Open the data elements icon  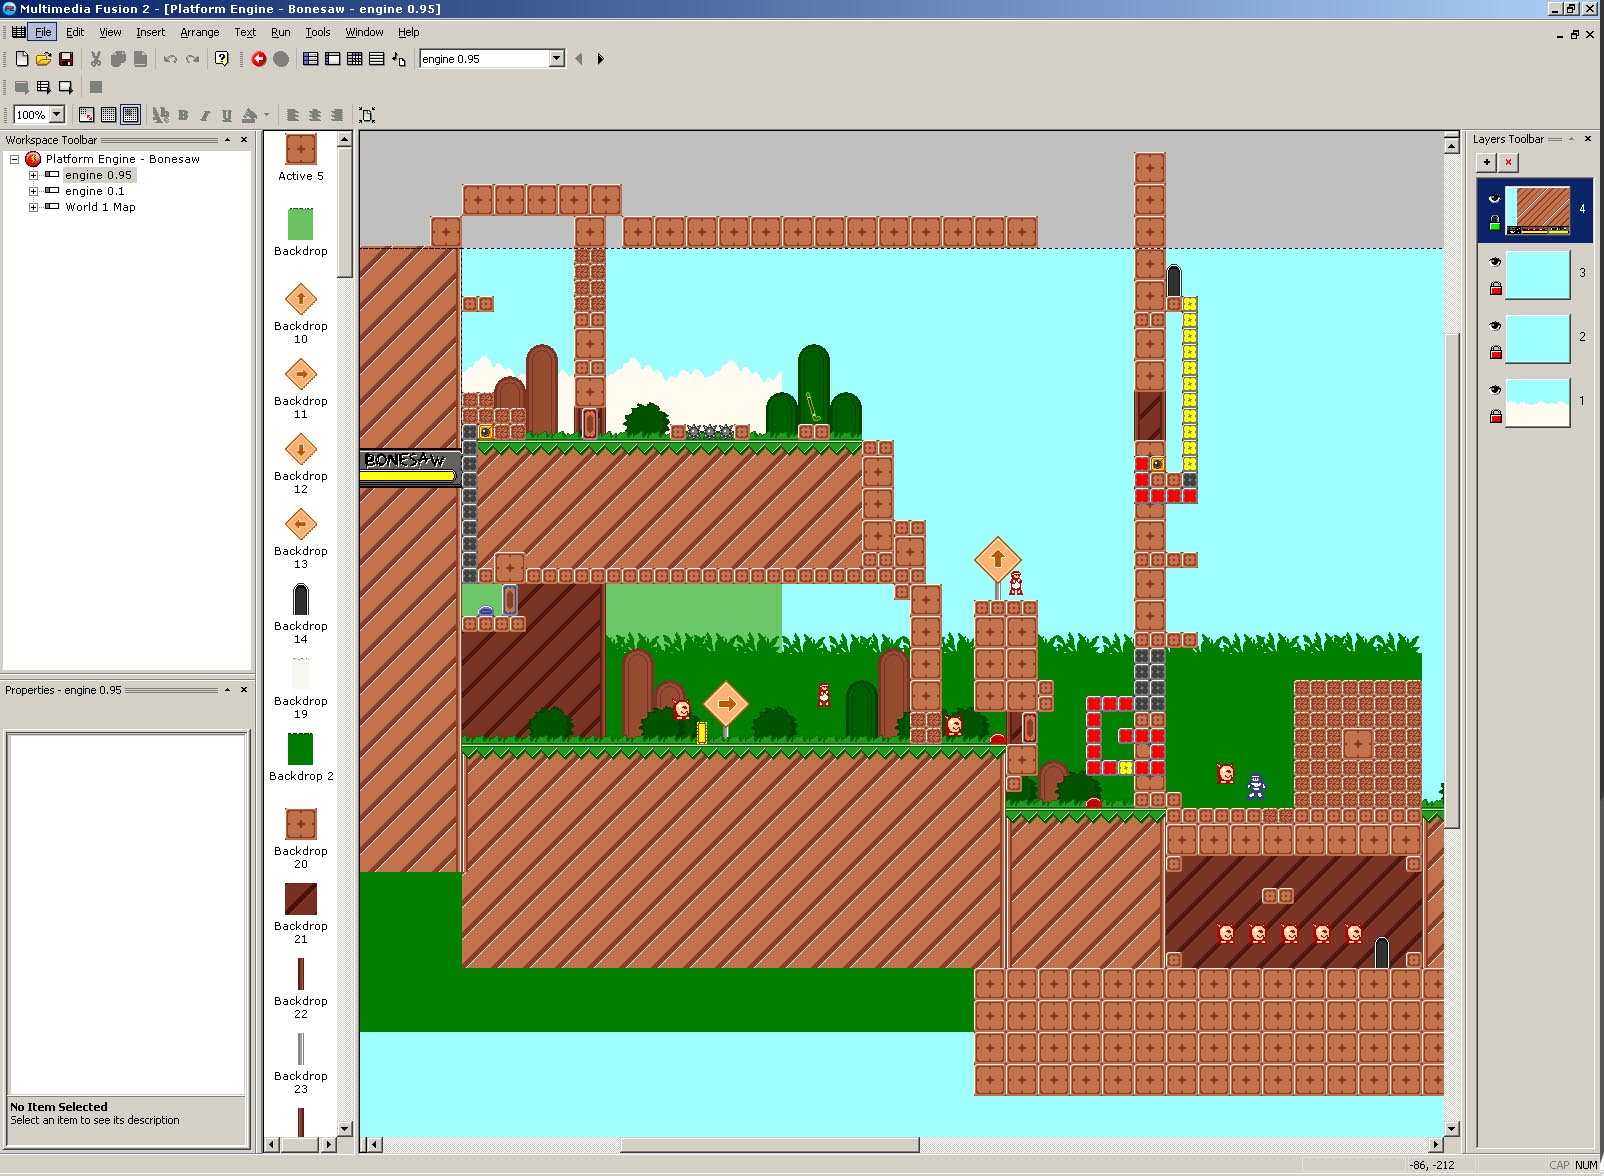pyautogui.click(x=399, y=59)
